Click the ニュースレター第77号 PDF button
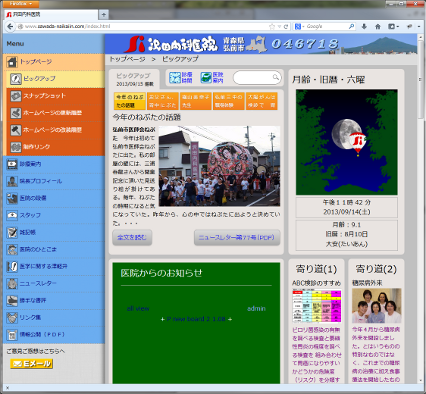 (x=237, y=238)
